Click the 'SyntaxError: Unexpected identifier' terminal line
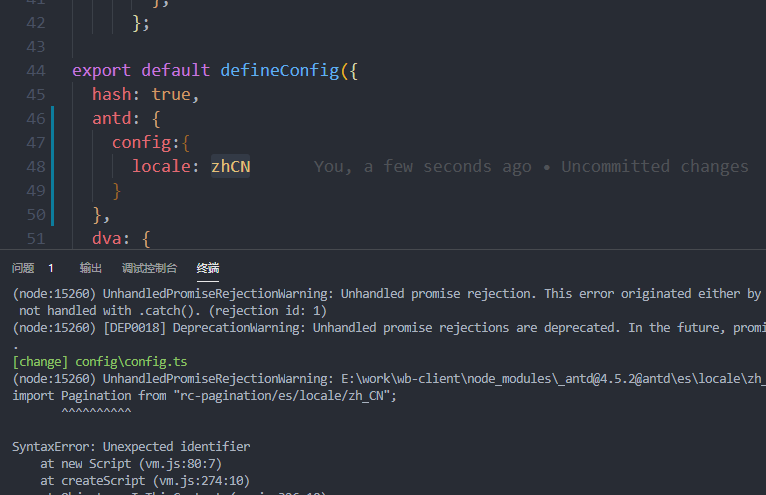The height and width of the screenshot is (495, 766). [131, 447]
